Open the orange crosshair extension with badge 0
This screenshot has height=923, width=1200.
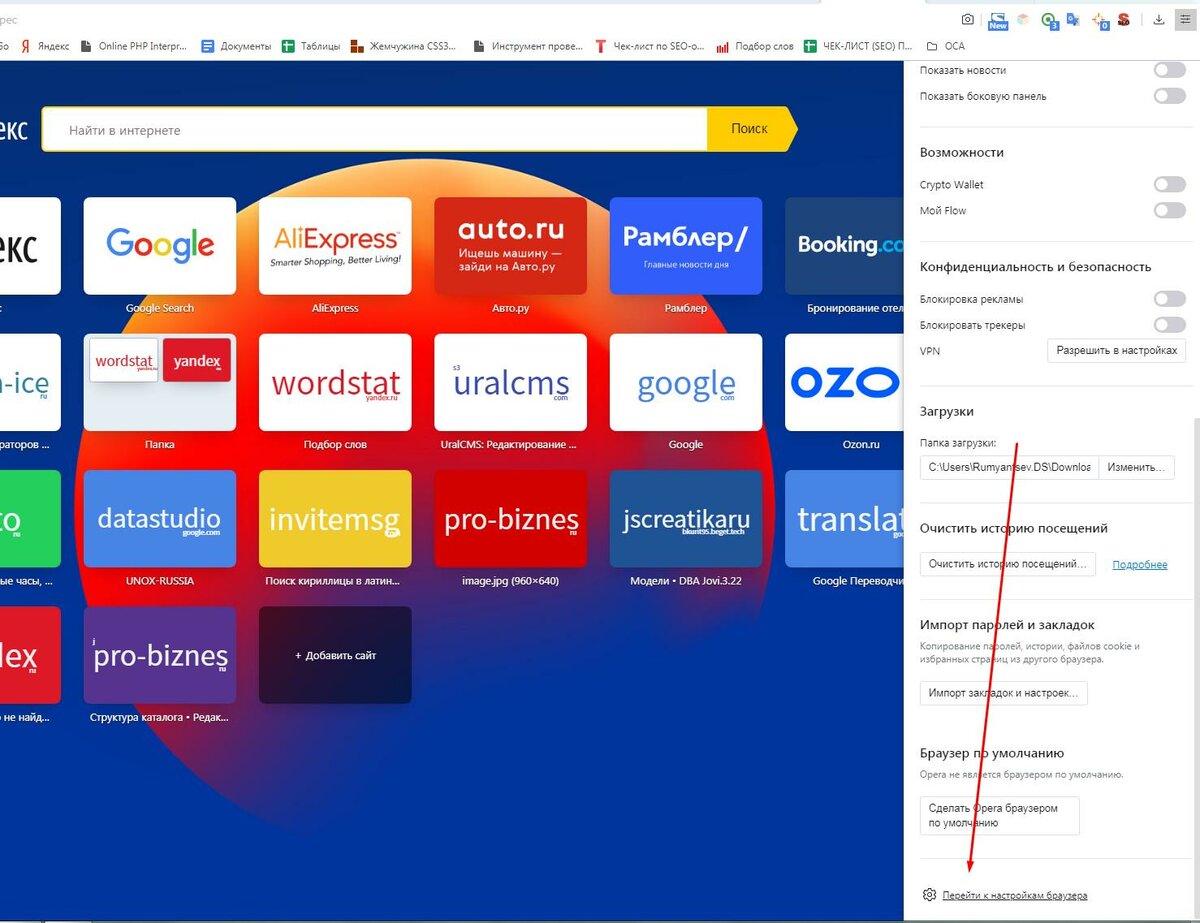coord(1100,20)
